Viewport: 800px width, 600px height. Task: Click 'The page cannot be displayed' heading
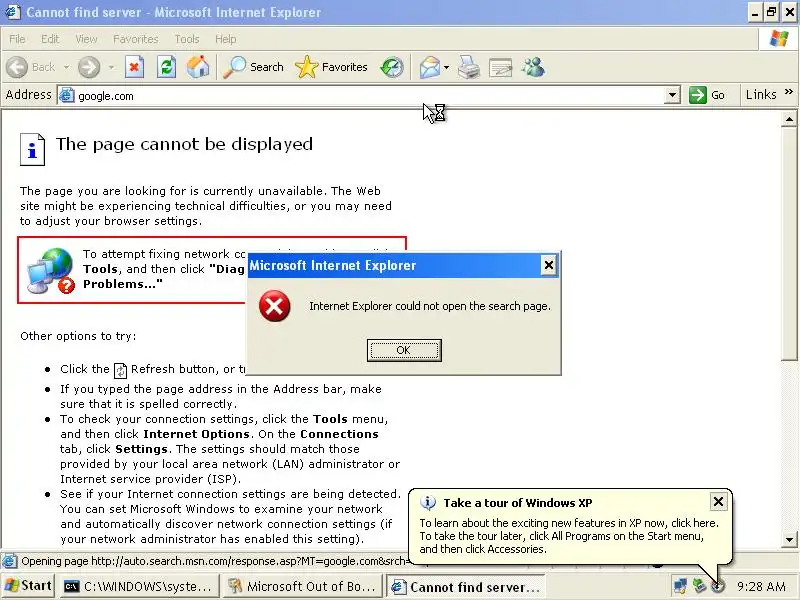(x=184, y=144)
